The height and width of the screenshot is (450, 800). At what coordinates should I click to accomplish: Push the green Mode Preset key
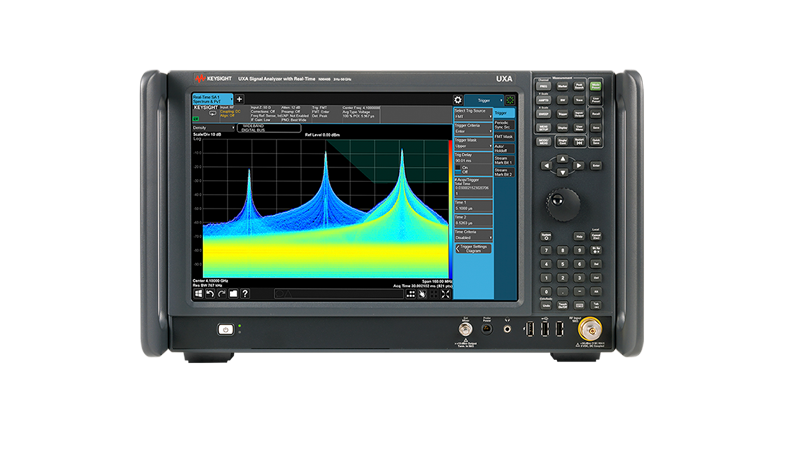(x=595, y=86)
